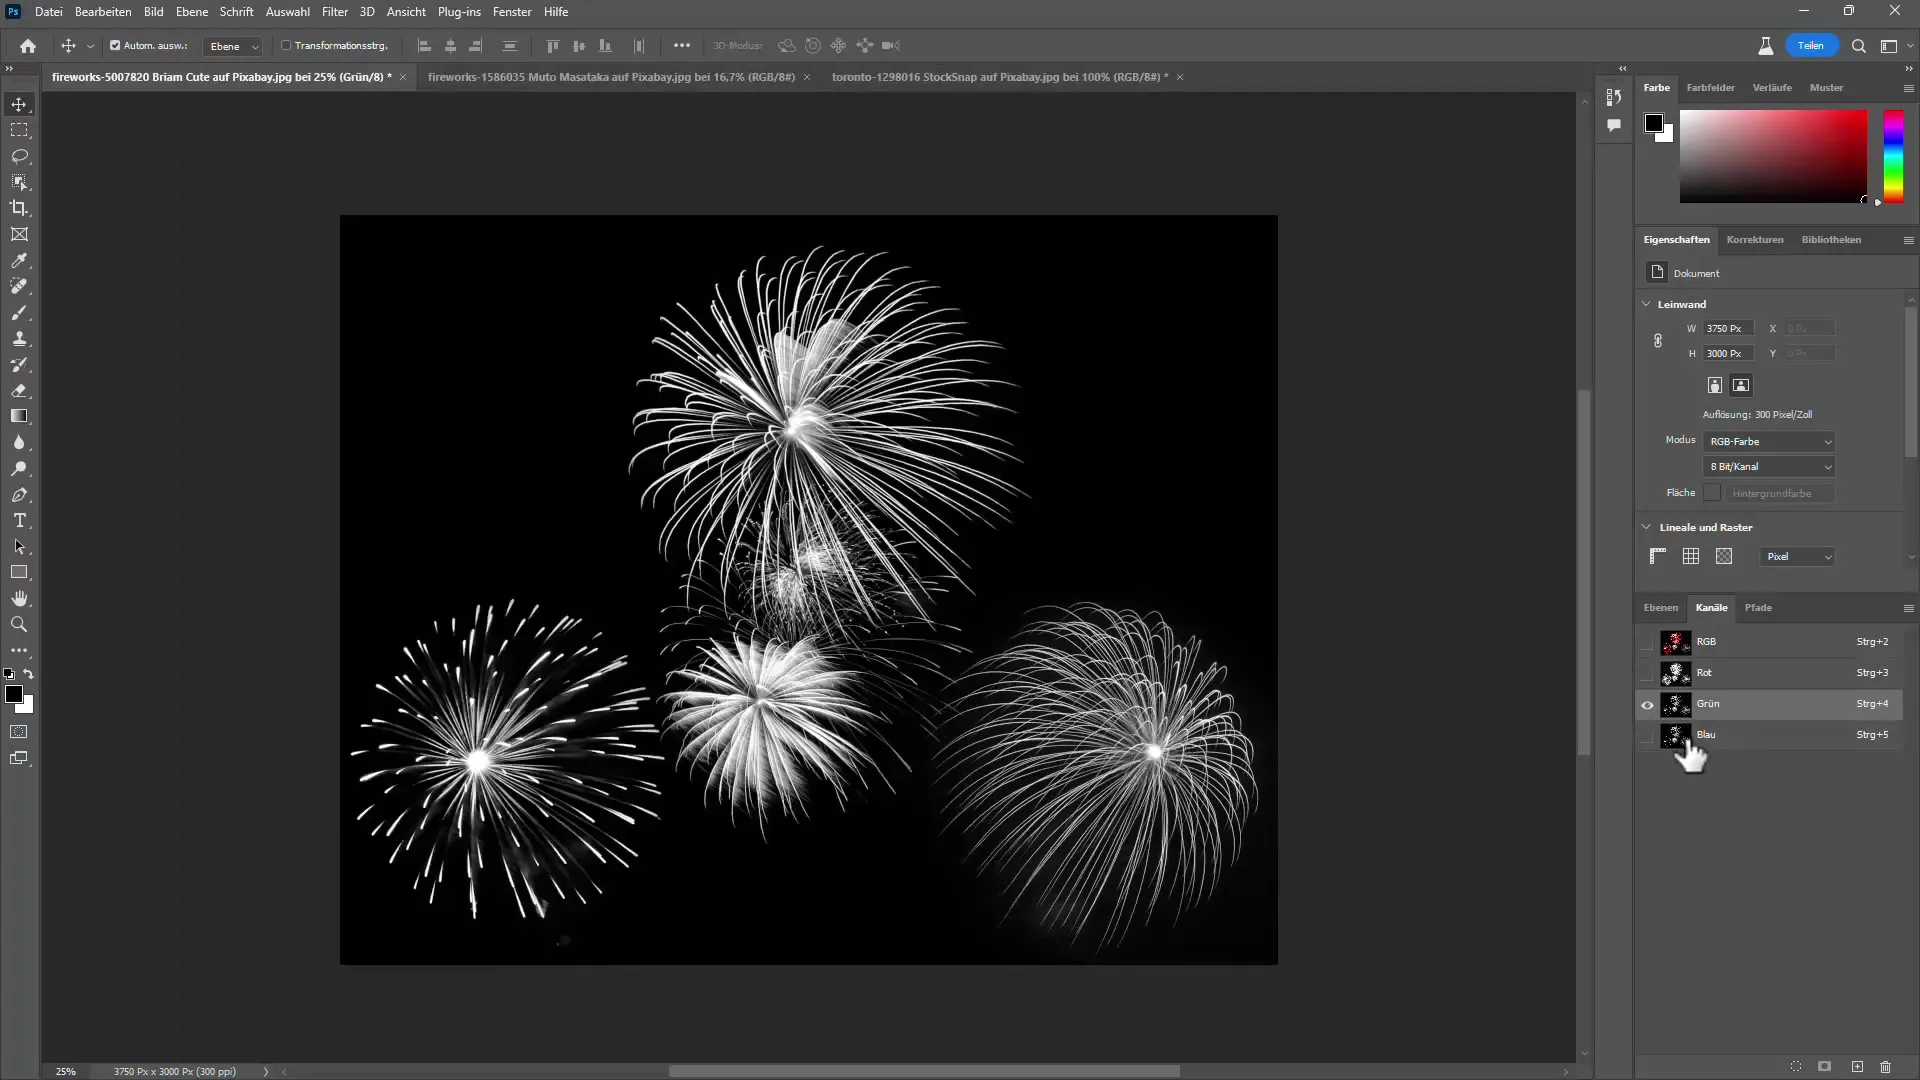Select the Hand tool
This screenshot has width=1920, height=1080.
pyautogui.click(x=19, y=598)
